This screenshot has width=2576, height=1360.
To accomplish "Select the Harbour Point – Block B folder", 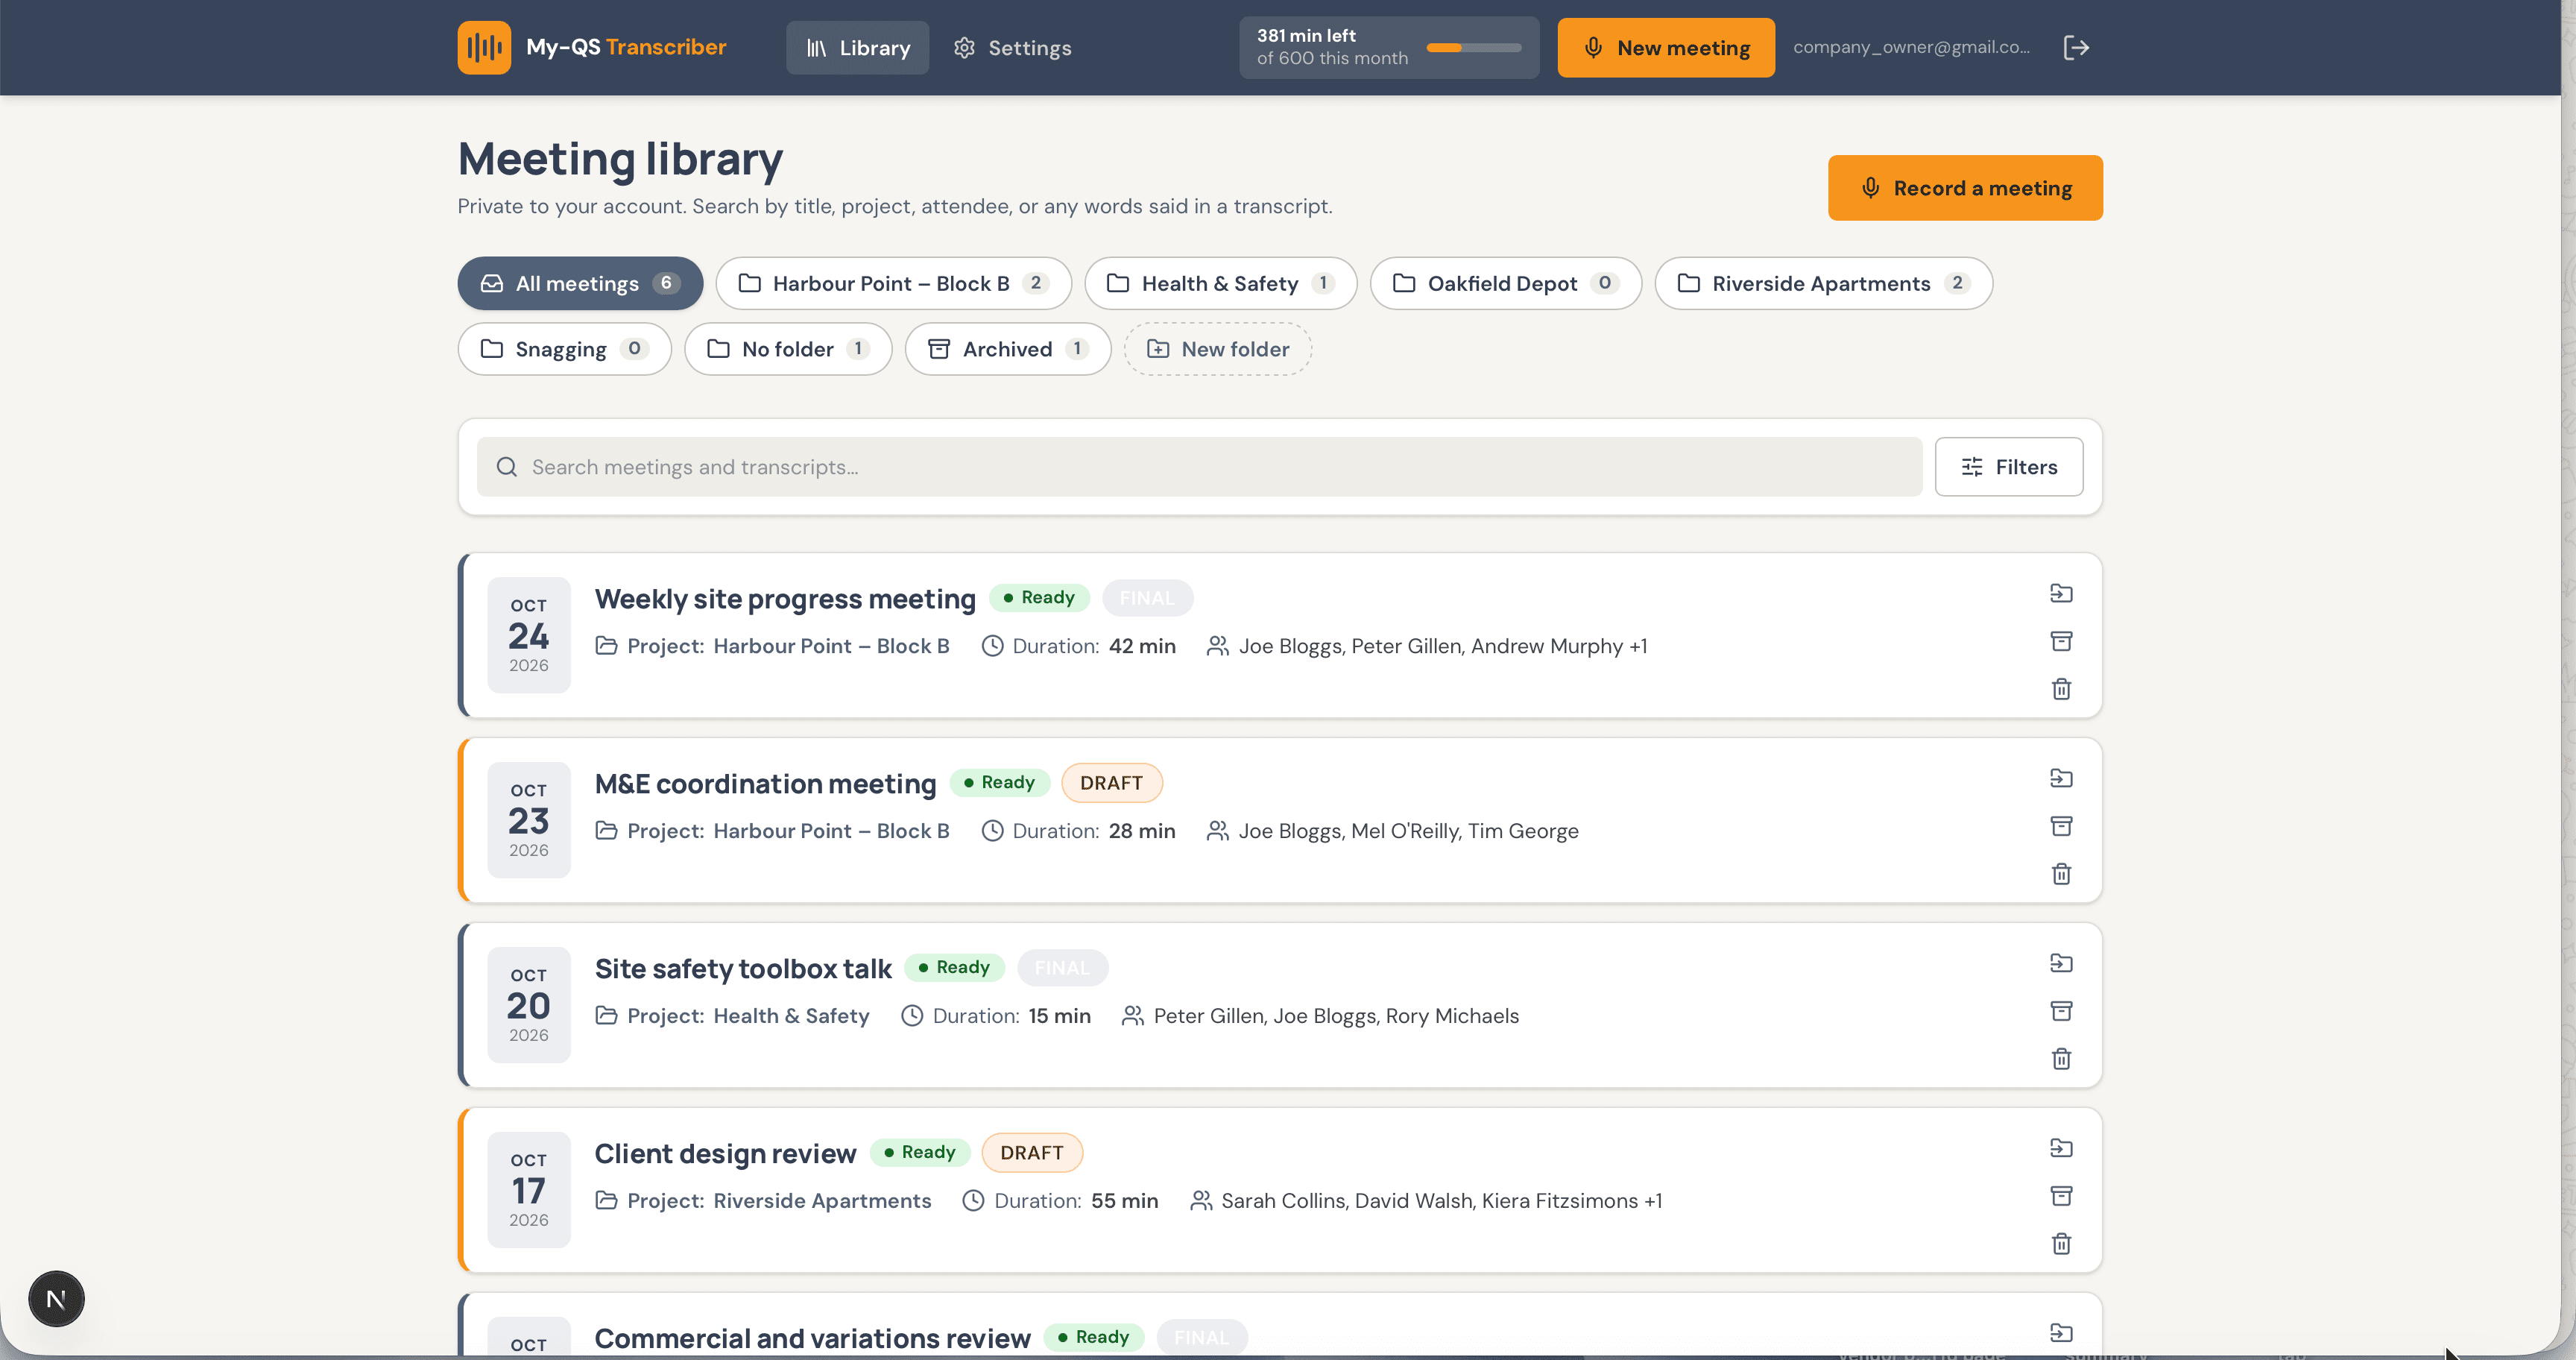I will pyautogui.click(x=893, y=283).
